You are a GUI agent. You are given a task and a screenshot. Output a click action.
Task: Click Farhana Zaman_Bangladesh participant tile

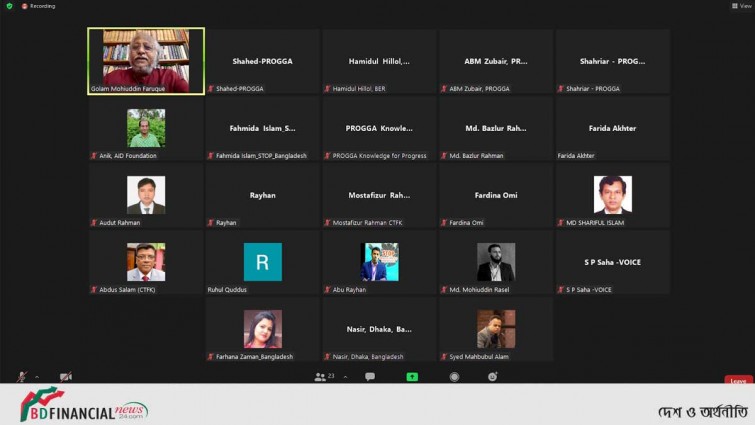262,329
